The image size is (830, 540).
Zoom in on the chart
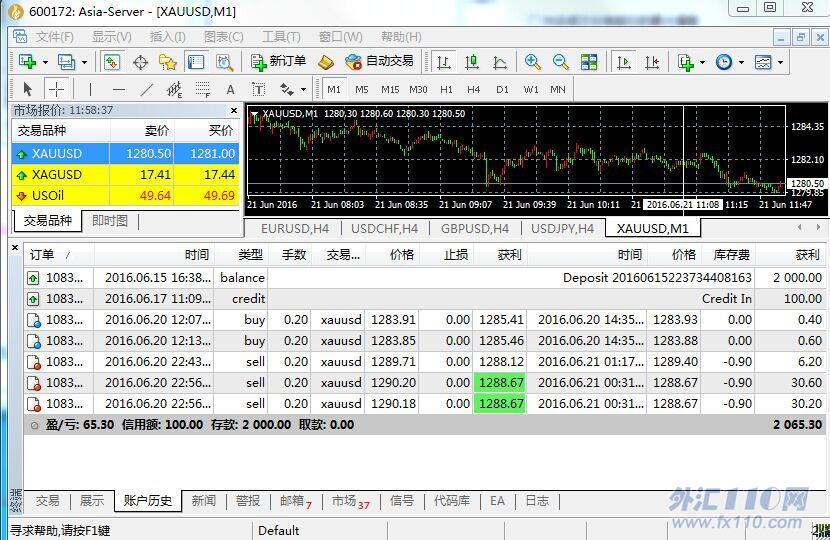pos(533,62)
